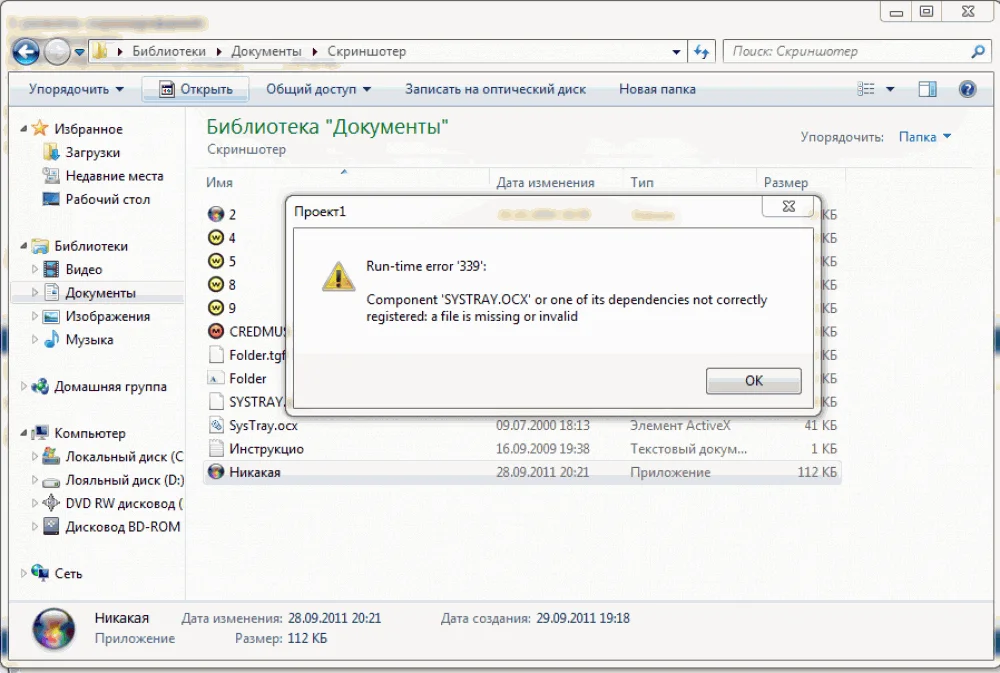Click Новая папка in toolbar
1000x673 pixels.
point(656,89)
